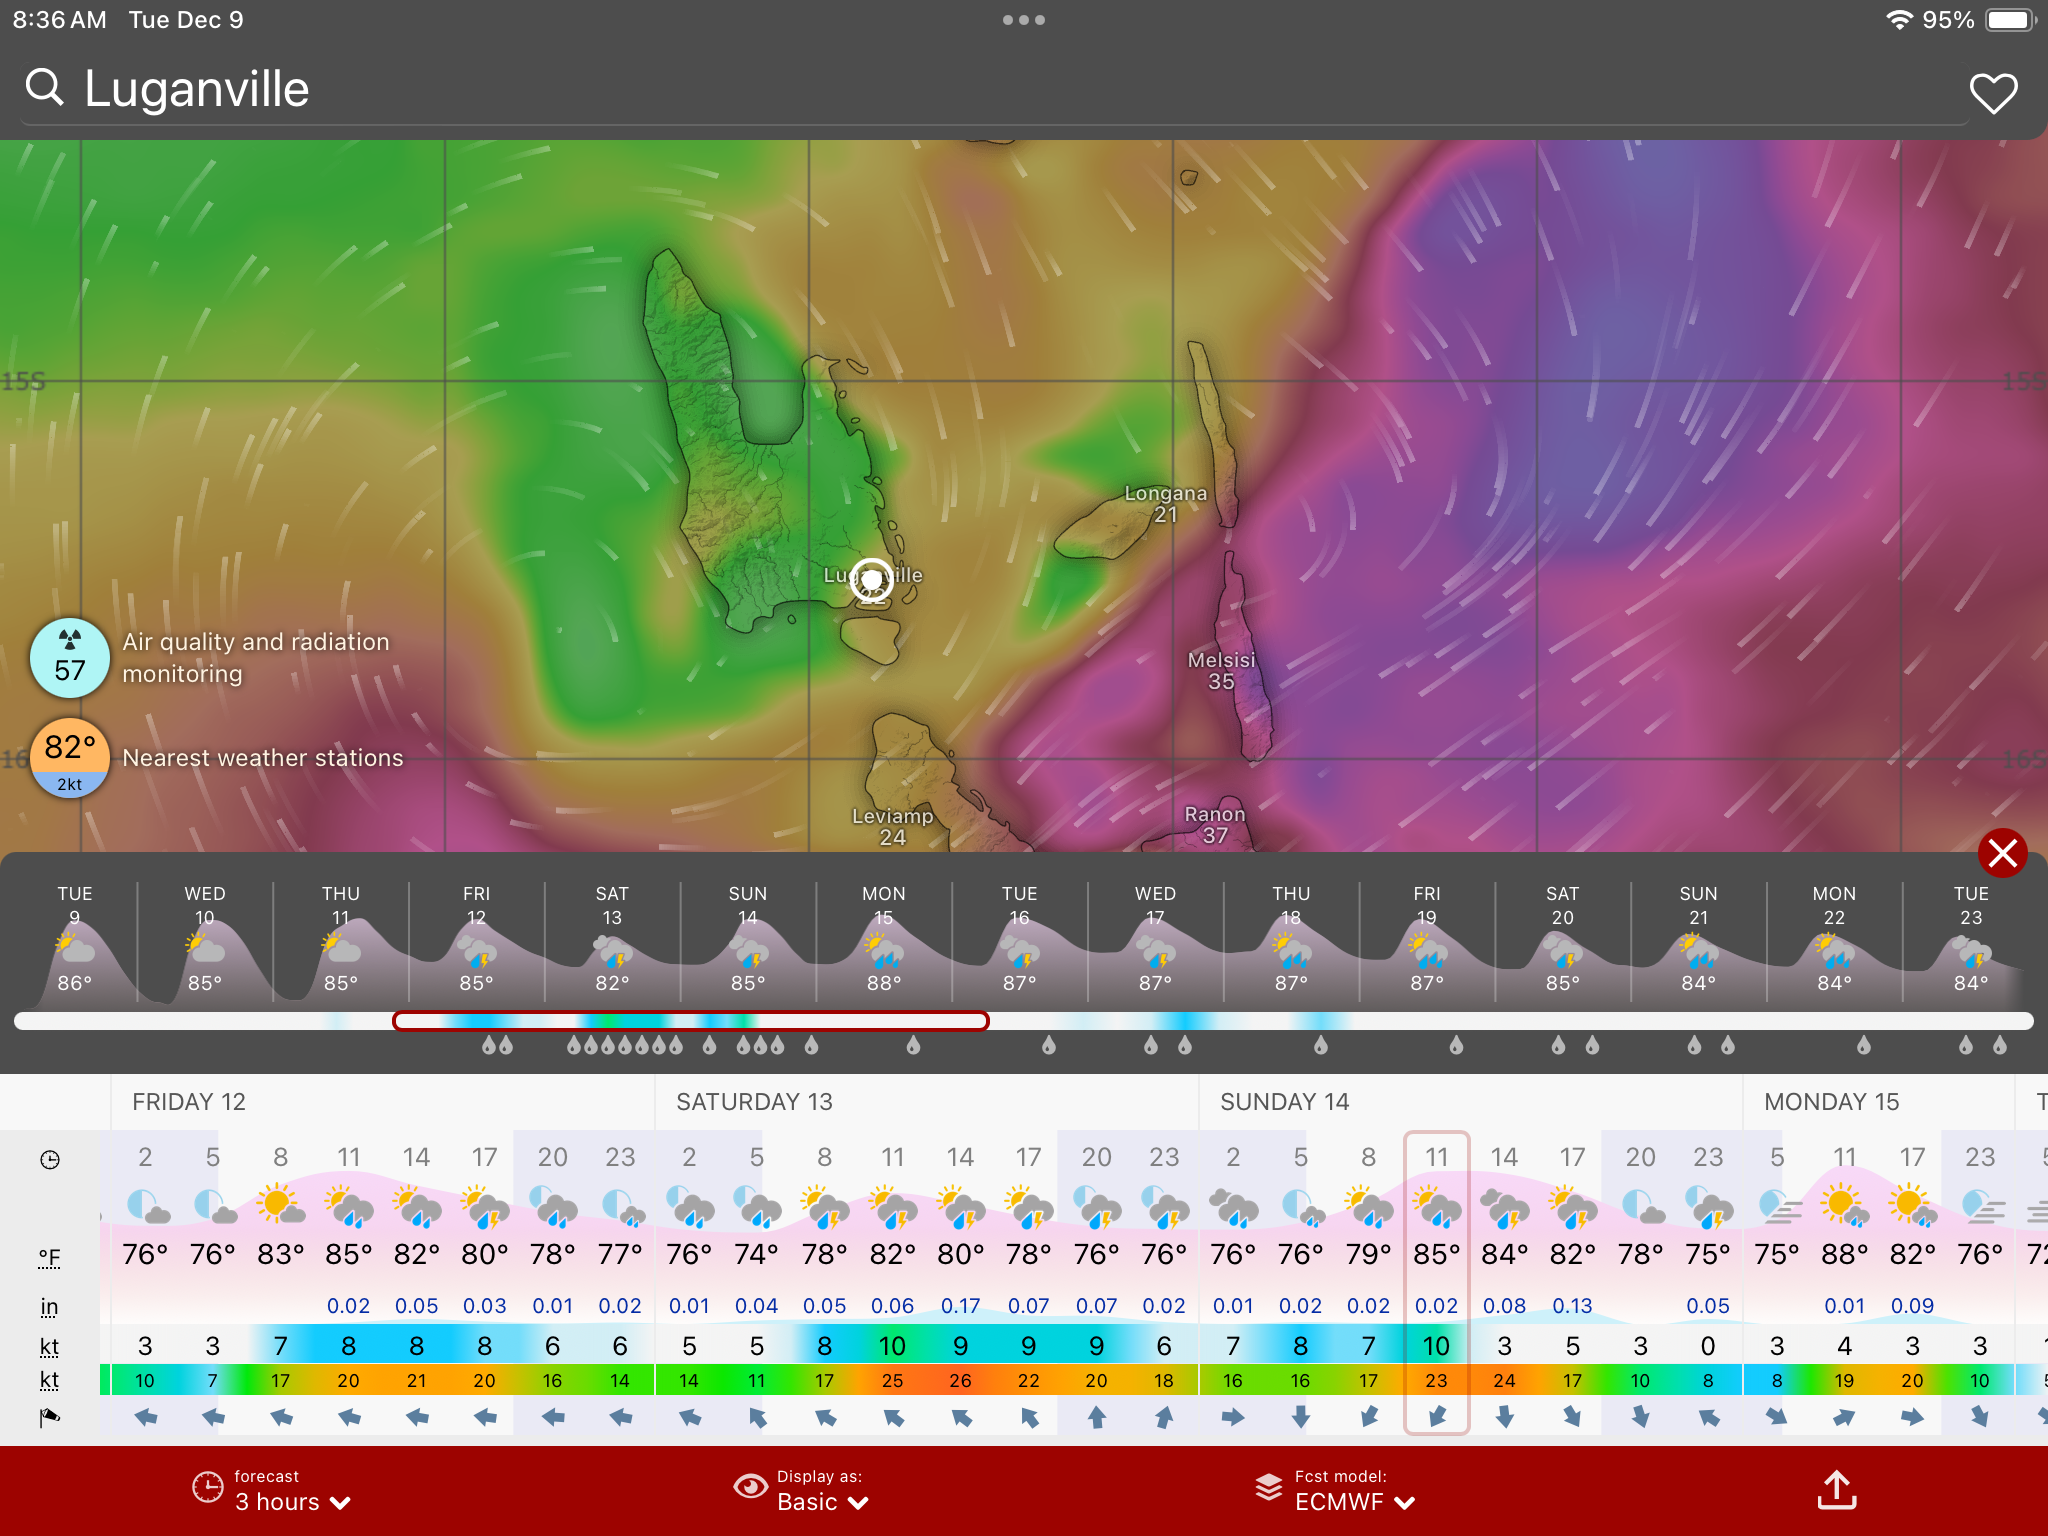Viewport: 2048px width, 1536px height.
Task: Tap Monday 17:00 sunny weather icon
Action: 1912,1205
